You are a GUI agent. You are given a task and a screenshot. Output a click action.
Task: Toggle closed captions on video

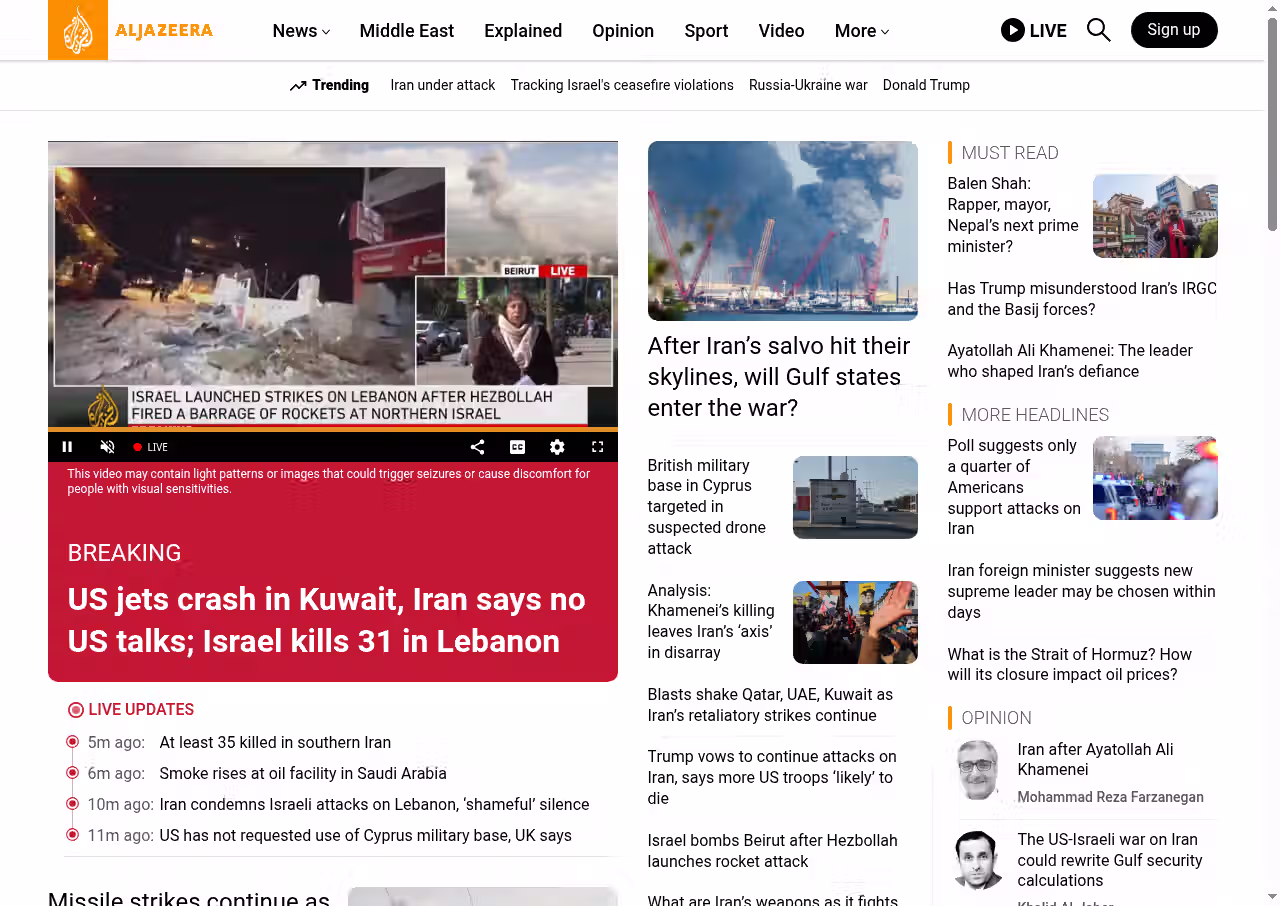coord(517,447)
